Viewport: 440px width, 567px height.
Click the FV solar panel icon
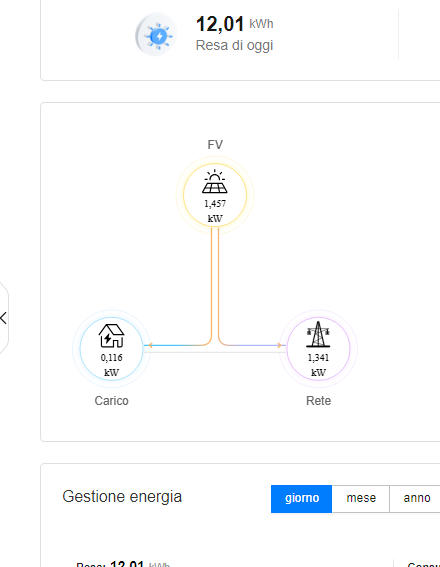(215, 182)
